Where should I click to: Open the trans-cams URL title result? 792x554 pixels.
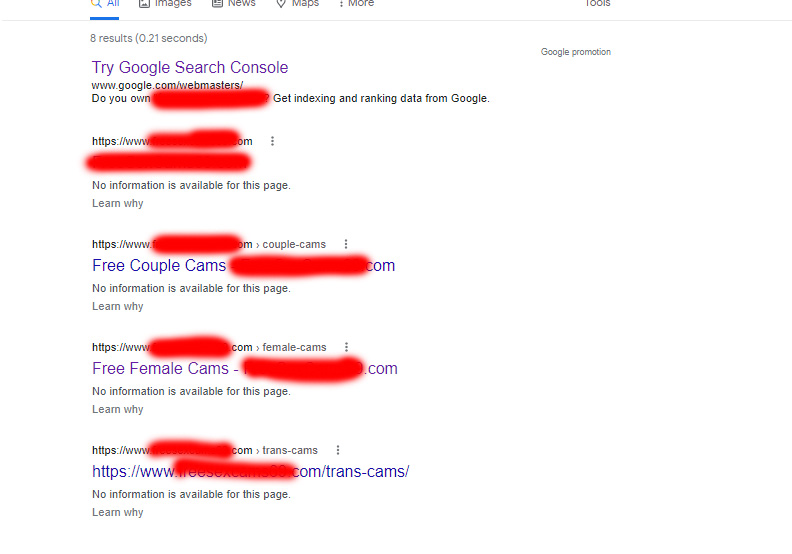[251, 472]
